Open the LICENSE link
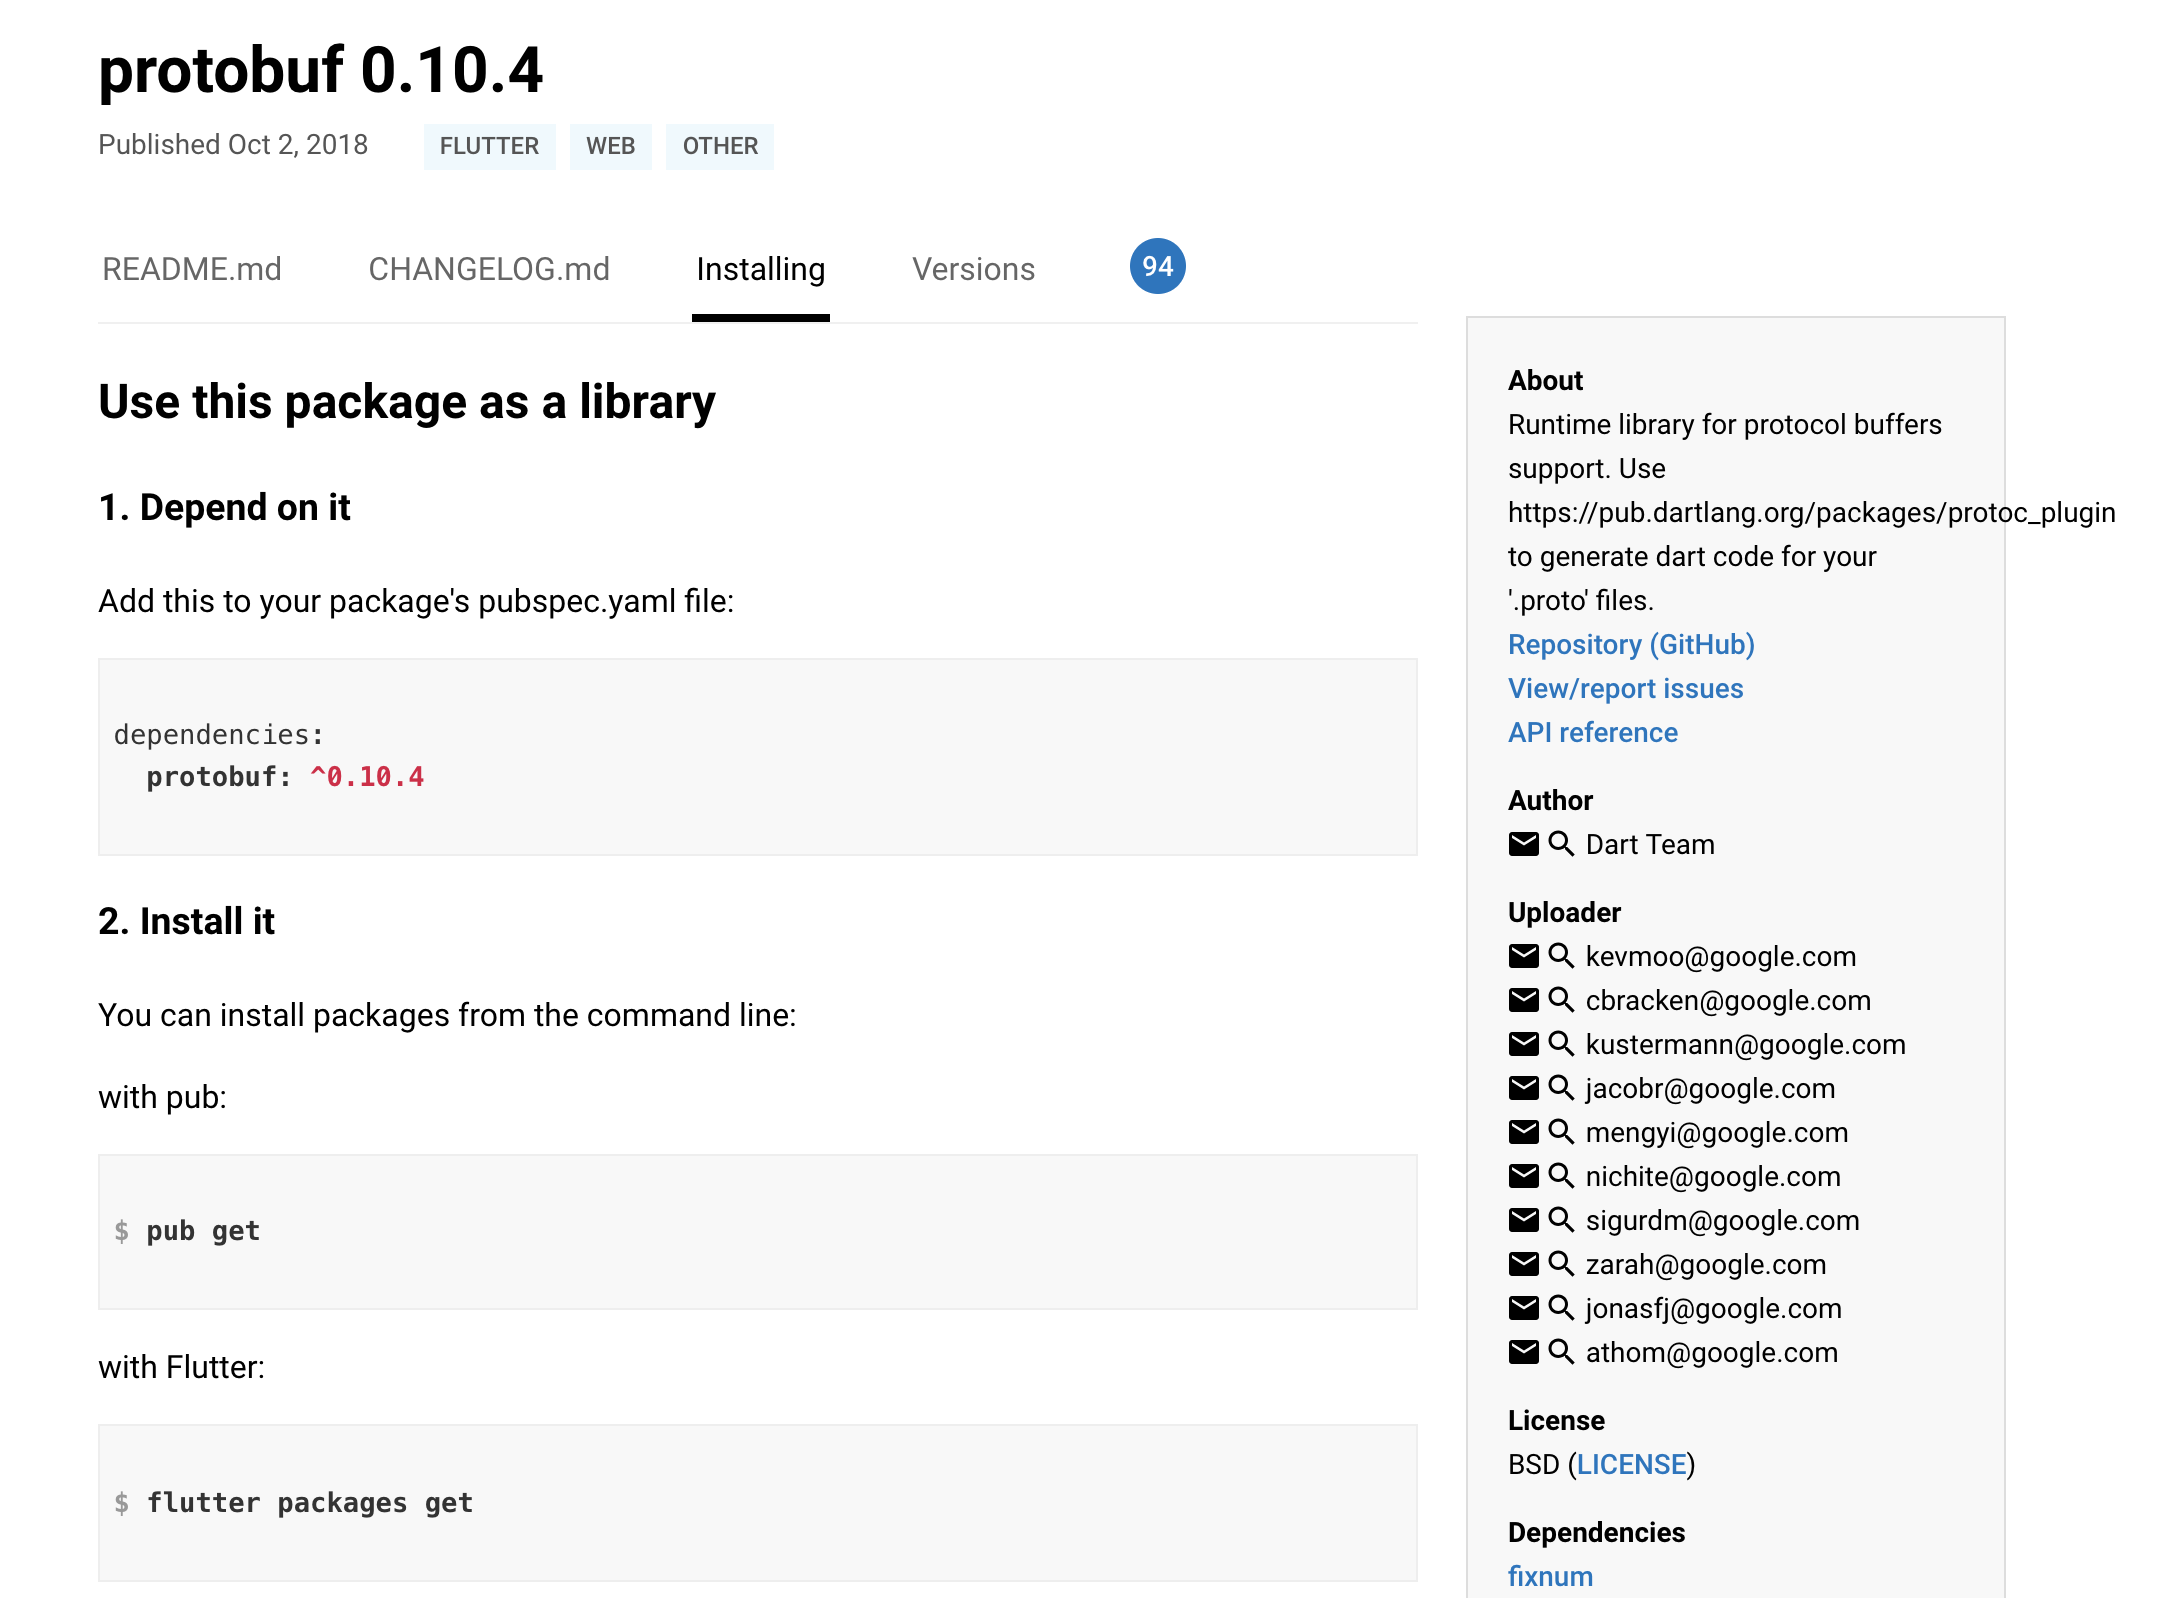This screenshot has height=1598, width=2160. (1632, 1465)
